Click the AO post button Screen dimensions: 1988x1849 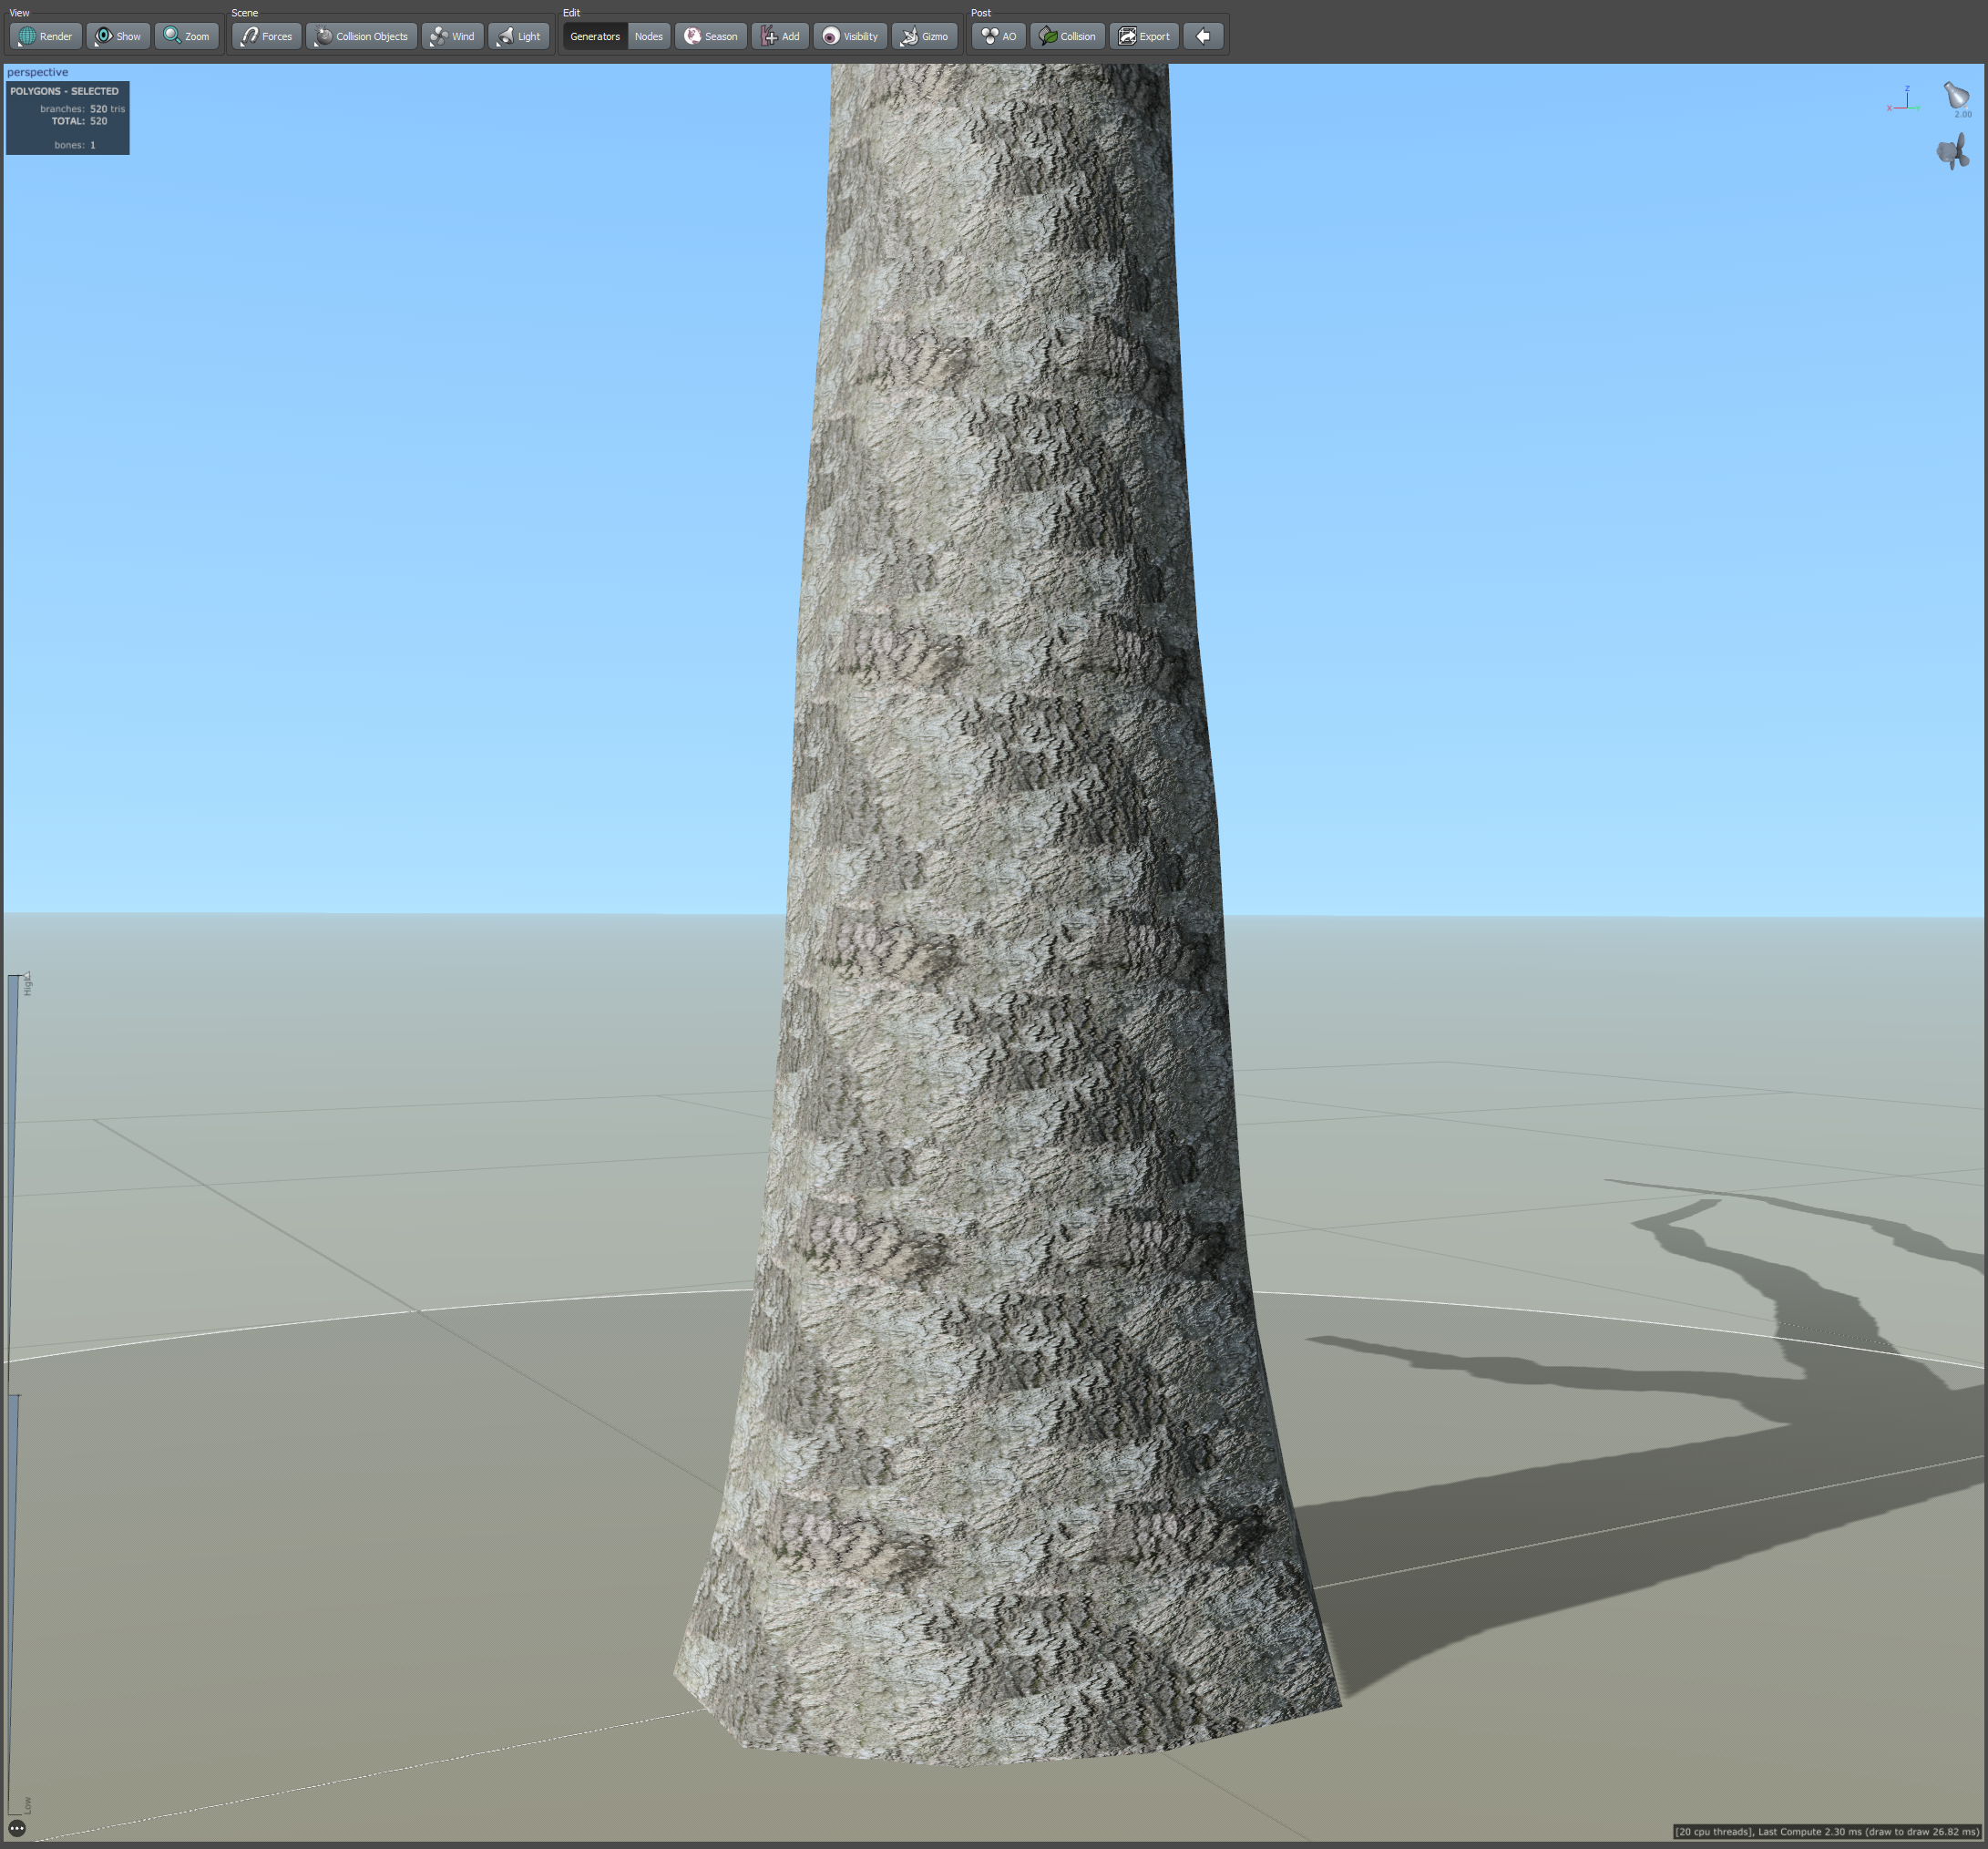pyautogui.click(x=998, y=36)
